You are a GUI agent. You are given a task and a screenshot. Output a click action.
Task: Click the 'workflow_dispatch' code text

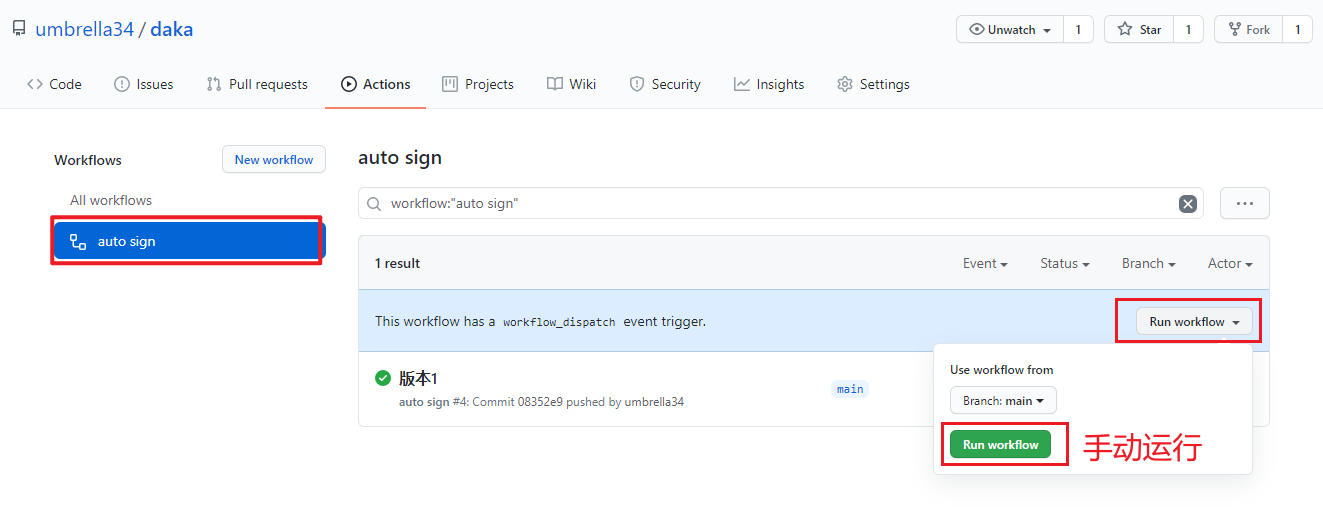559,322
